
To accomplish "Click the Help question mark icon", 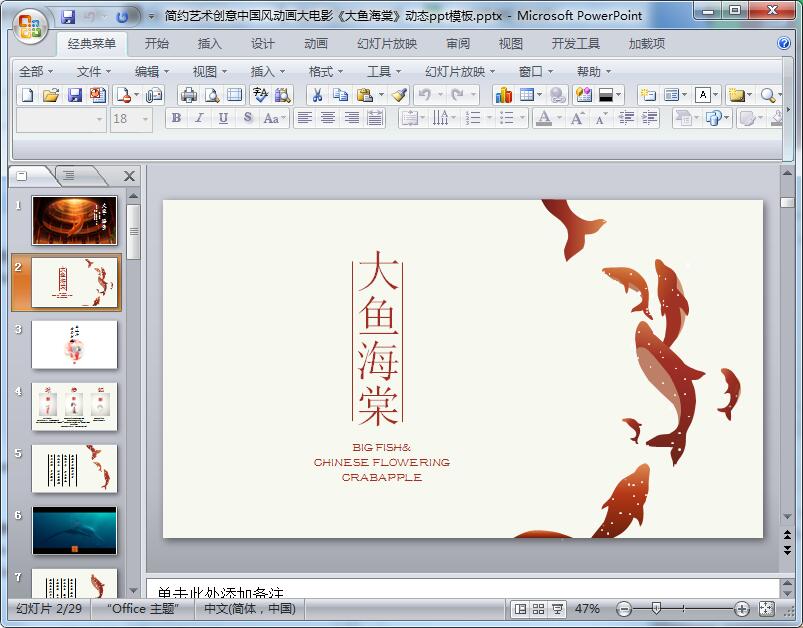I will [x=784, y=43].
